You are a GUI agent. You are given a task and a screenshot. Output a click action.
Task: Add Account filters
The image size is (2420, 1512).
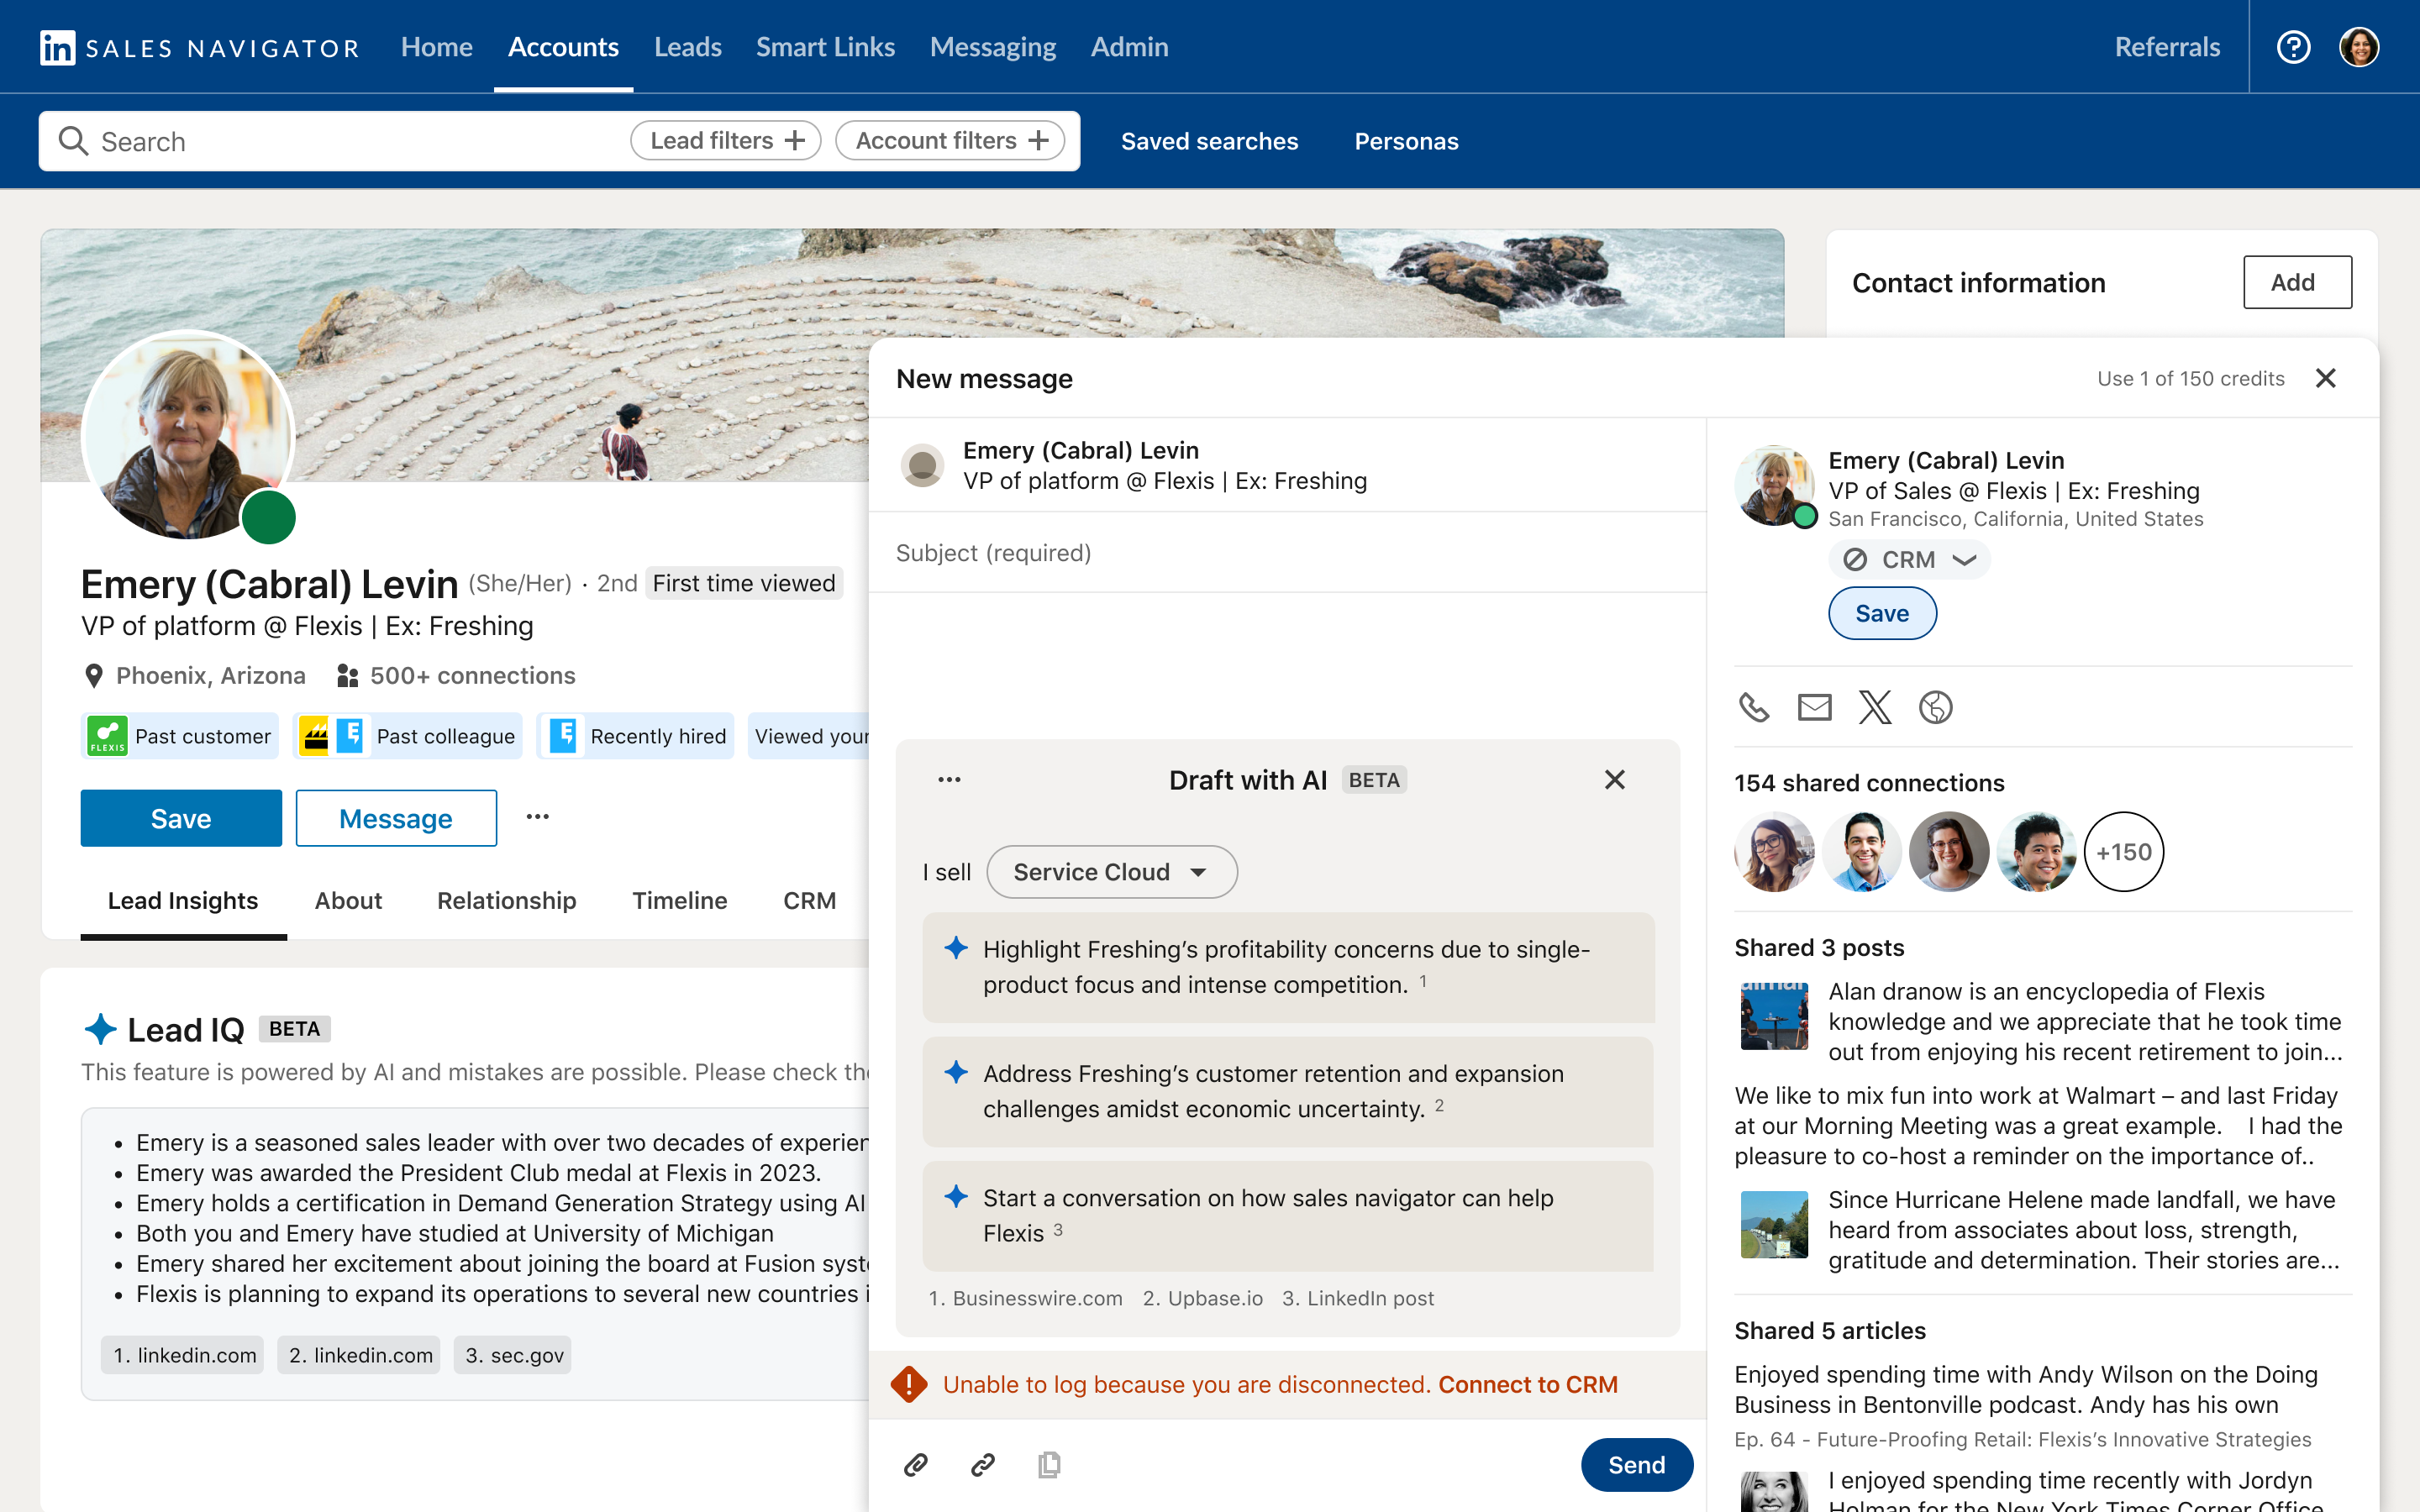(951, 141)
